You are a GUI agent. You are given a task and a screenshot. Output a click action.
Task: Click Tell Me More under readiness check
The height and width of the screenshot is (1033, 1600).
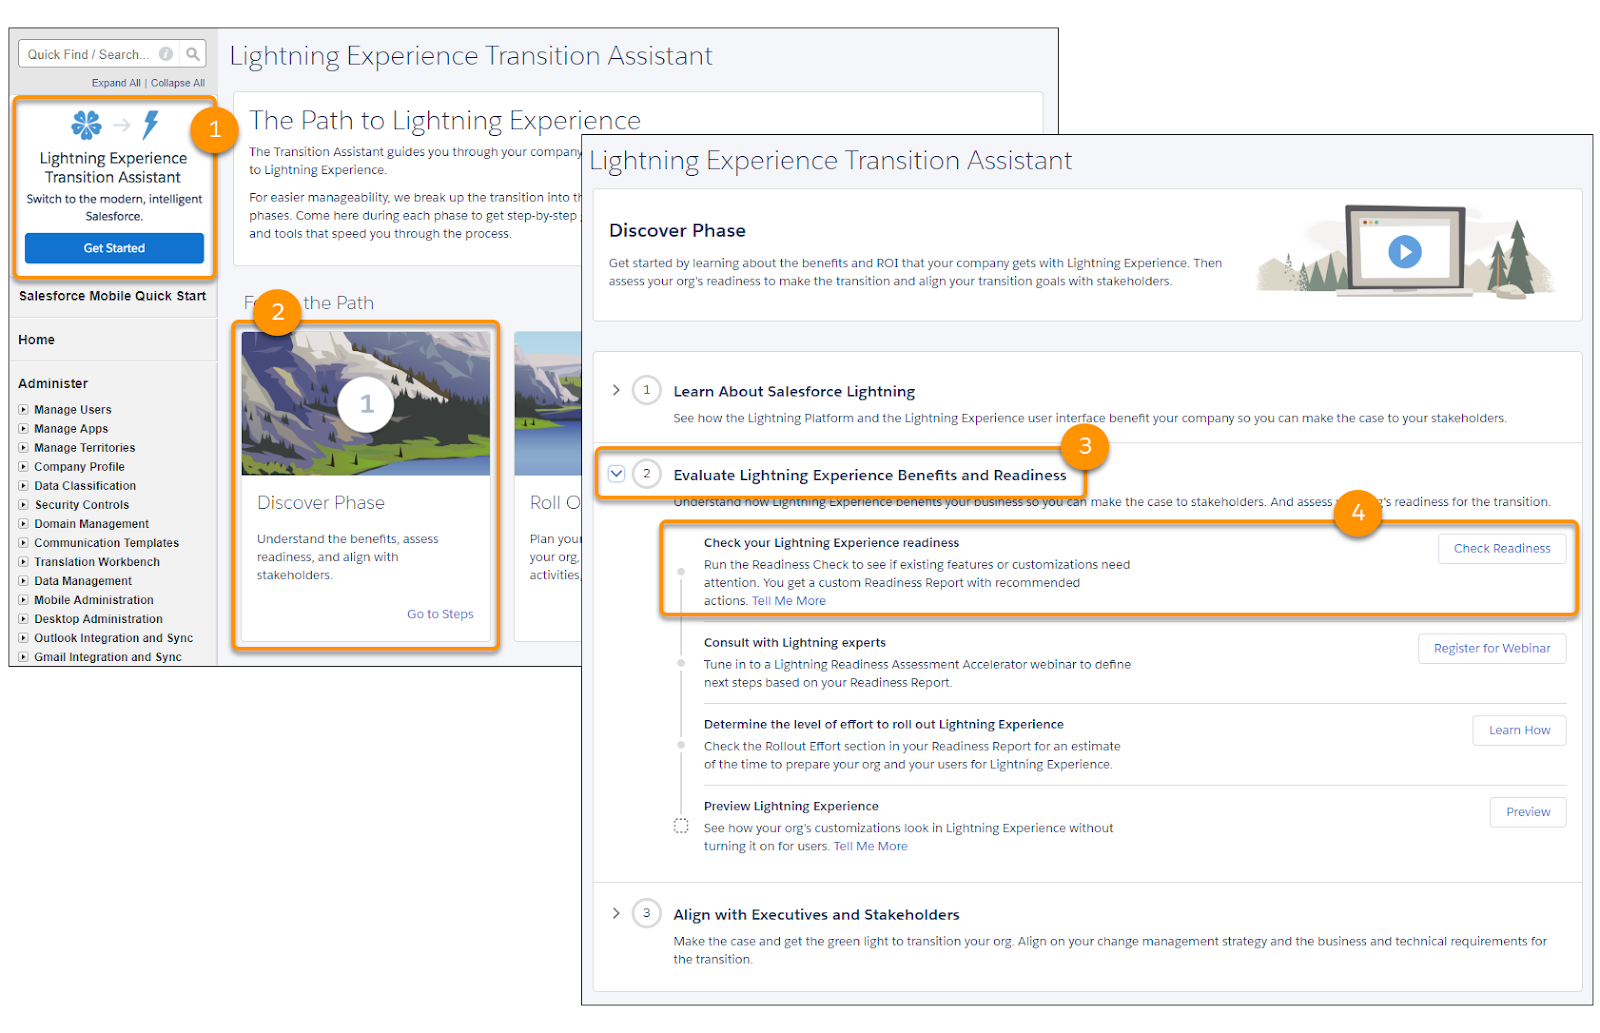click(x=789, y=601)
